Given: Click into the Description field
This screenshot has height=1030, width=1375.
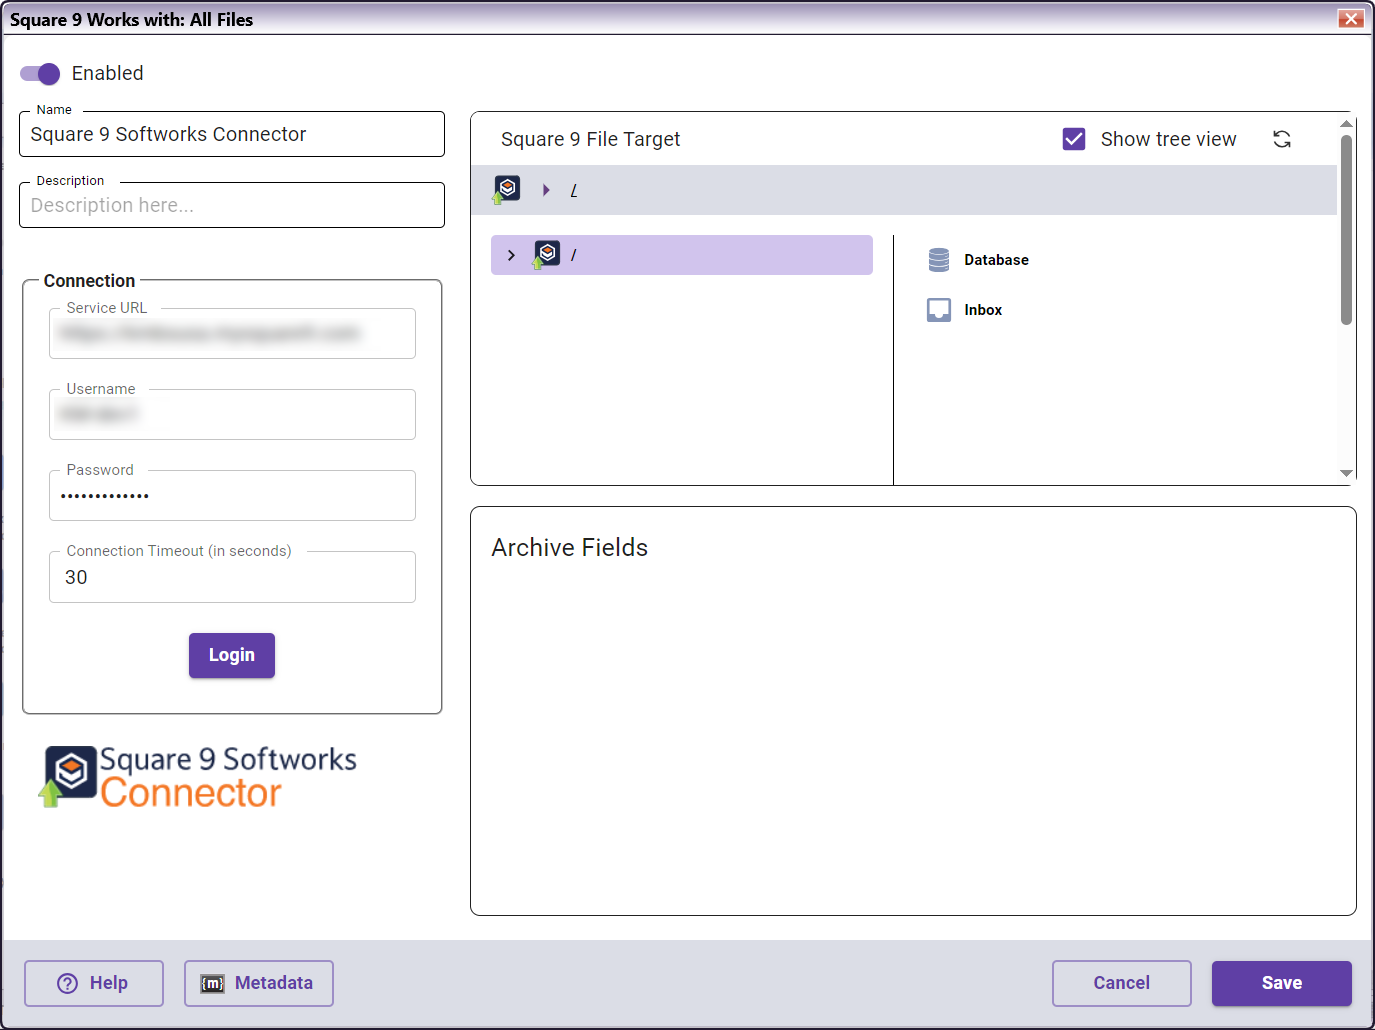Looking at the screenshot, I should 232,205.
